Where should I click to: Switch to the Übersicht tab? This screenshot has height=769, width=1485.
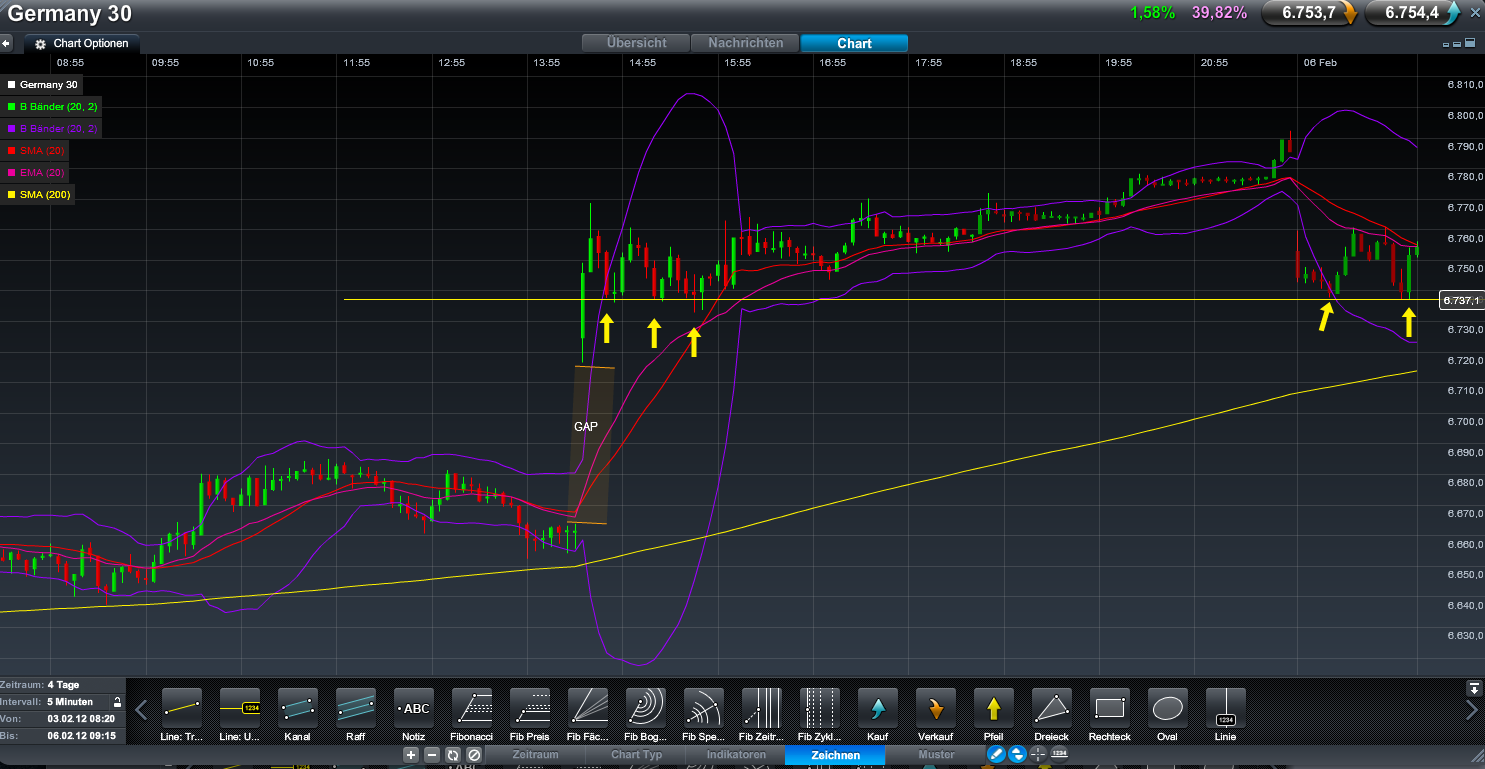coord(637,43)
